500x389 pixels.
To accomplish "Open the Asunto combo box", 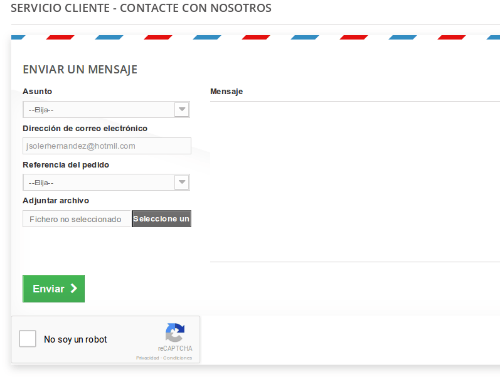I will pyautogui.click(x=106, y=109).
